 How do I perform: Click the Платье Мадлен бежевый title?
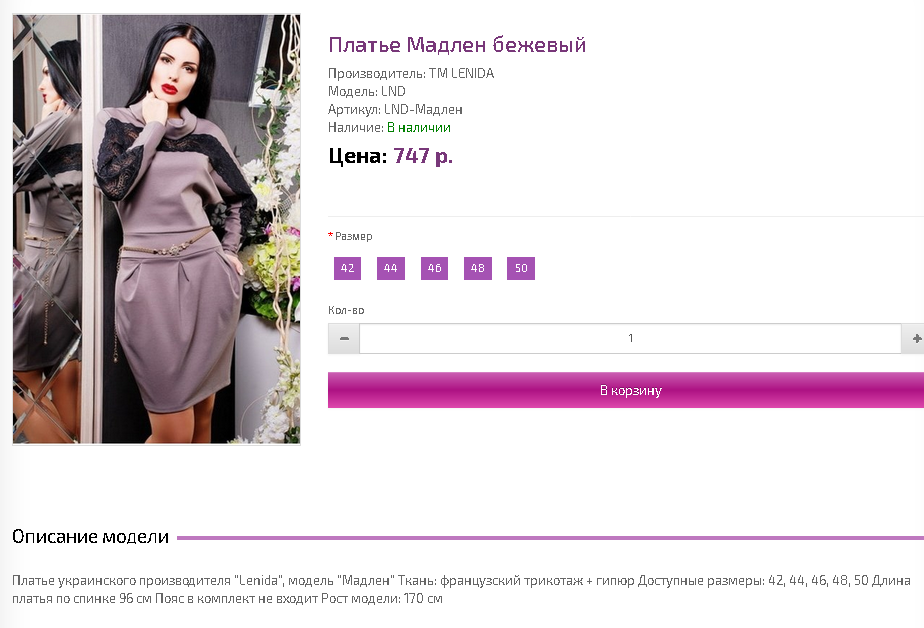457,45
